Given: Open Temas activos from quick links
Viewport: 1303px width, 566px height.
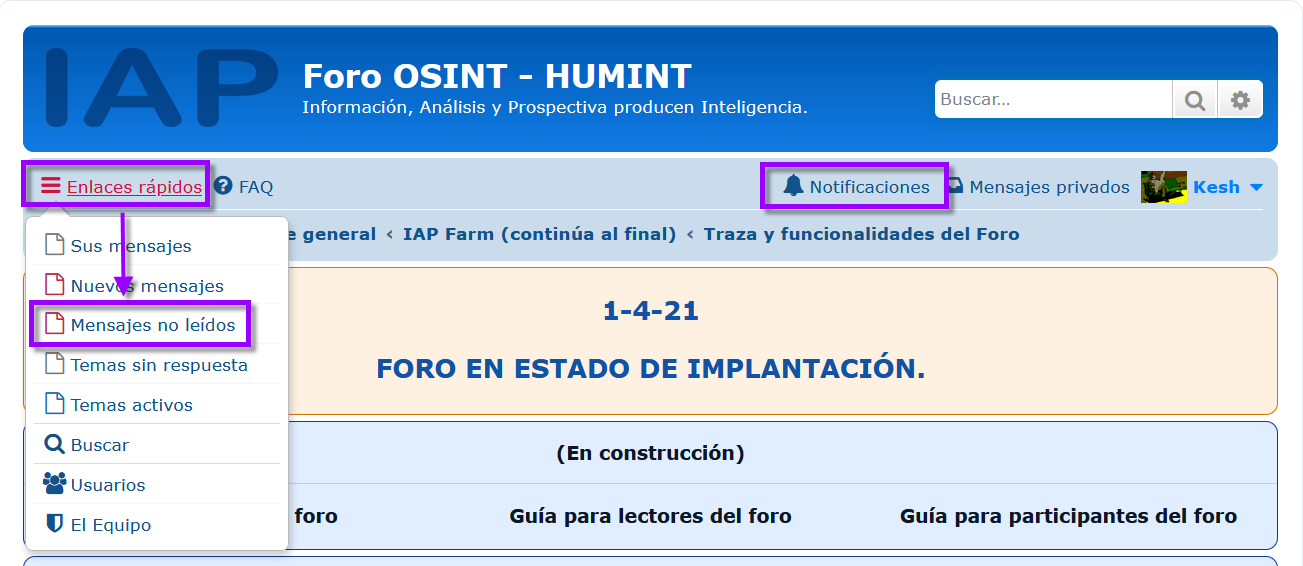Looking at the screenshot, I should click(131, 405).
